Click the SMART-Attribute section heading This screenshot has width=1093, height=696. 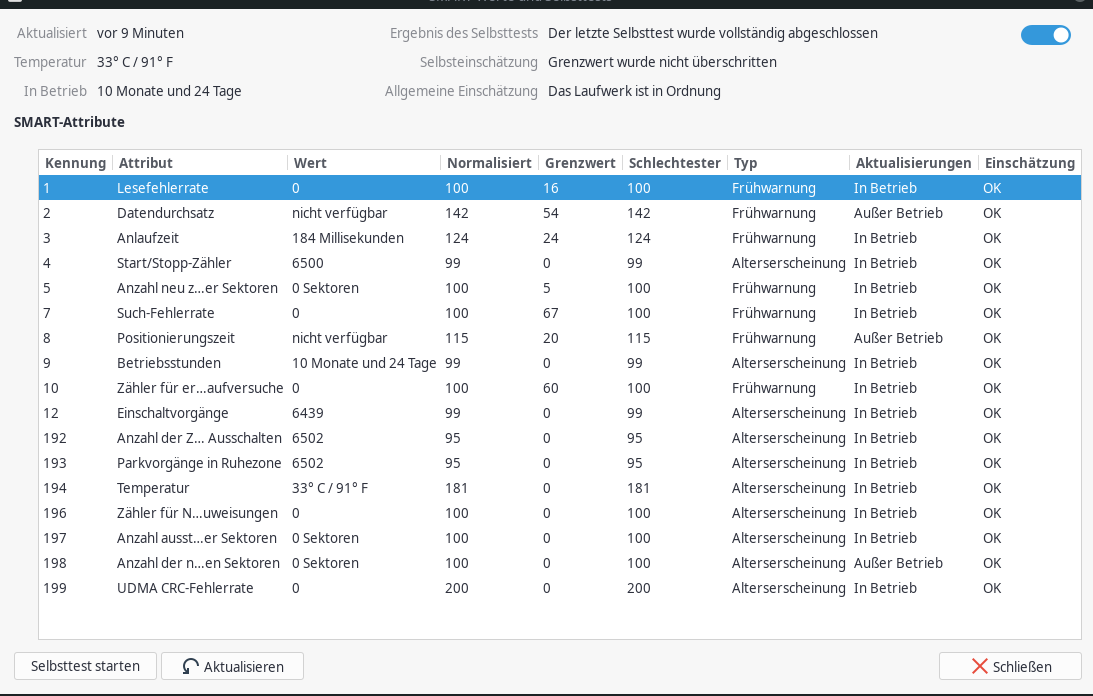point(69,122)
